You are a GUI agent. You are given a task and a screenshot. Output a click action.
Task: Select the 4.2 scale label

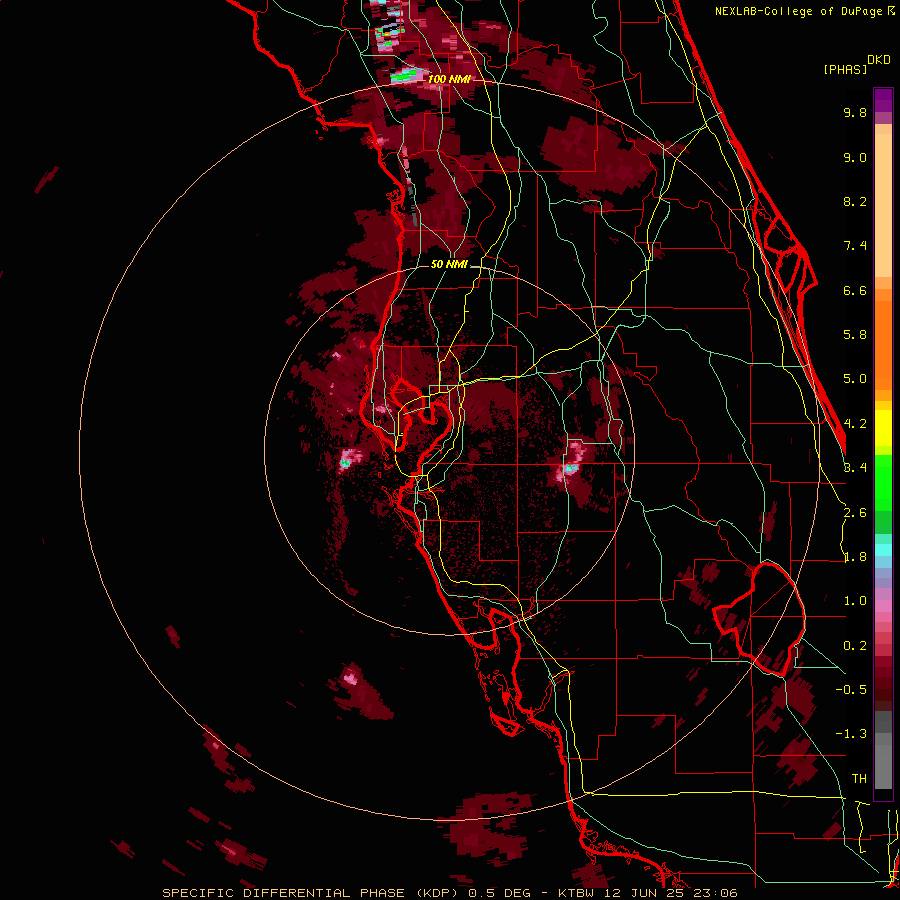[x=855, y=424]
